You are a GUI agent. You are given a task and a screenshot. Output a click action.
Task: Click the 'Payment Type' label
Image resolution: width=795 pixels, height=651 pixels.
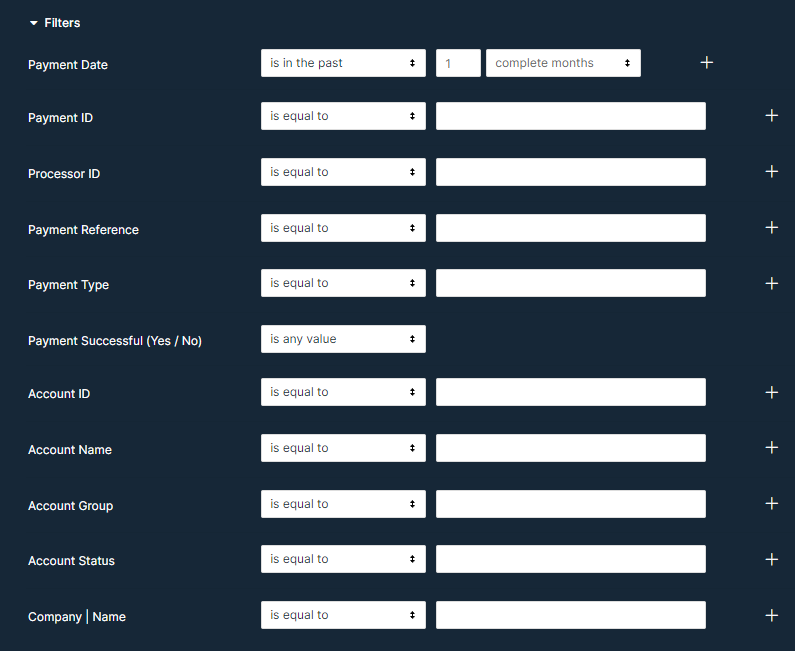(68, 285)
